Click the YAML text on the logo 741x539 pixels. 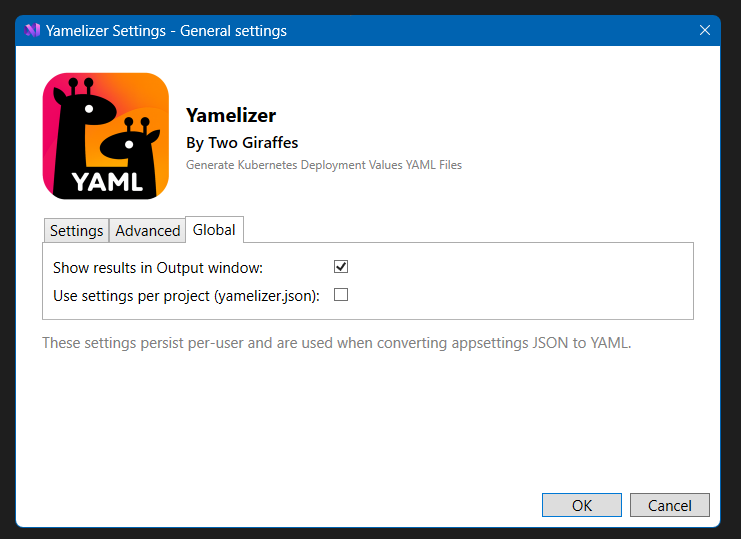coord(107,181)
